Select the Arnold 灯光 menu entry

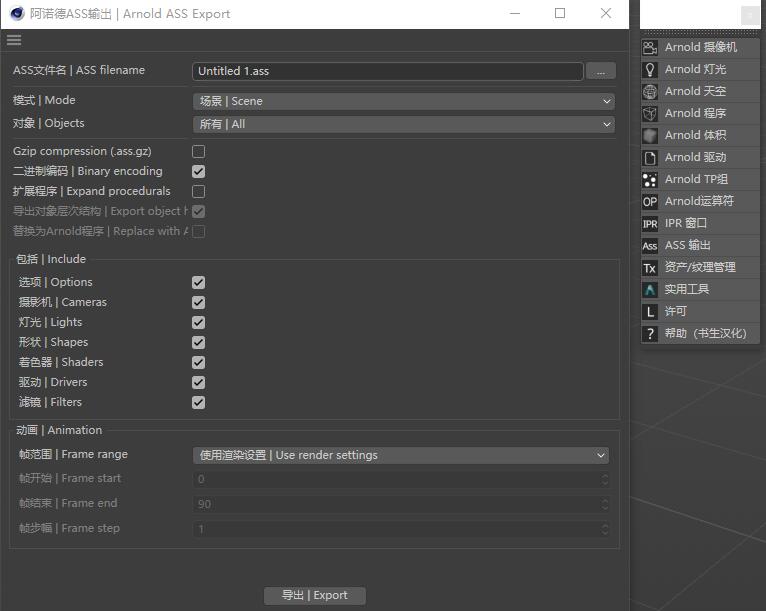tap(700, 69)
